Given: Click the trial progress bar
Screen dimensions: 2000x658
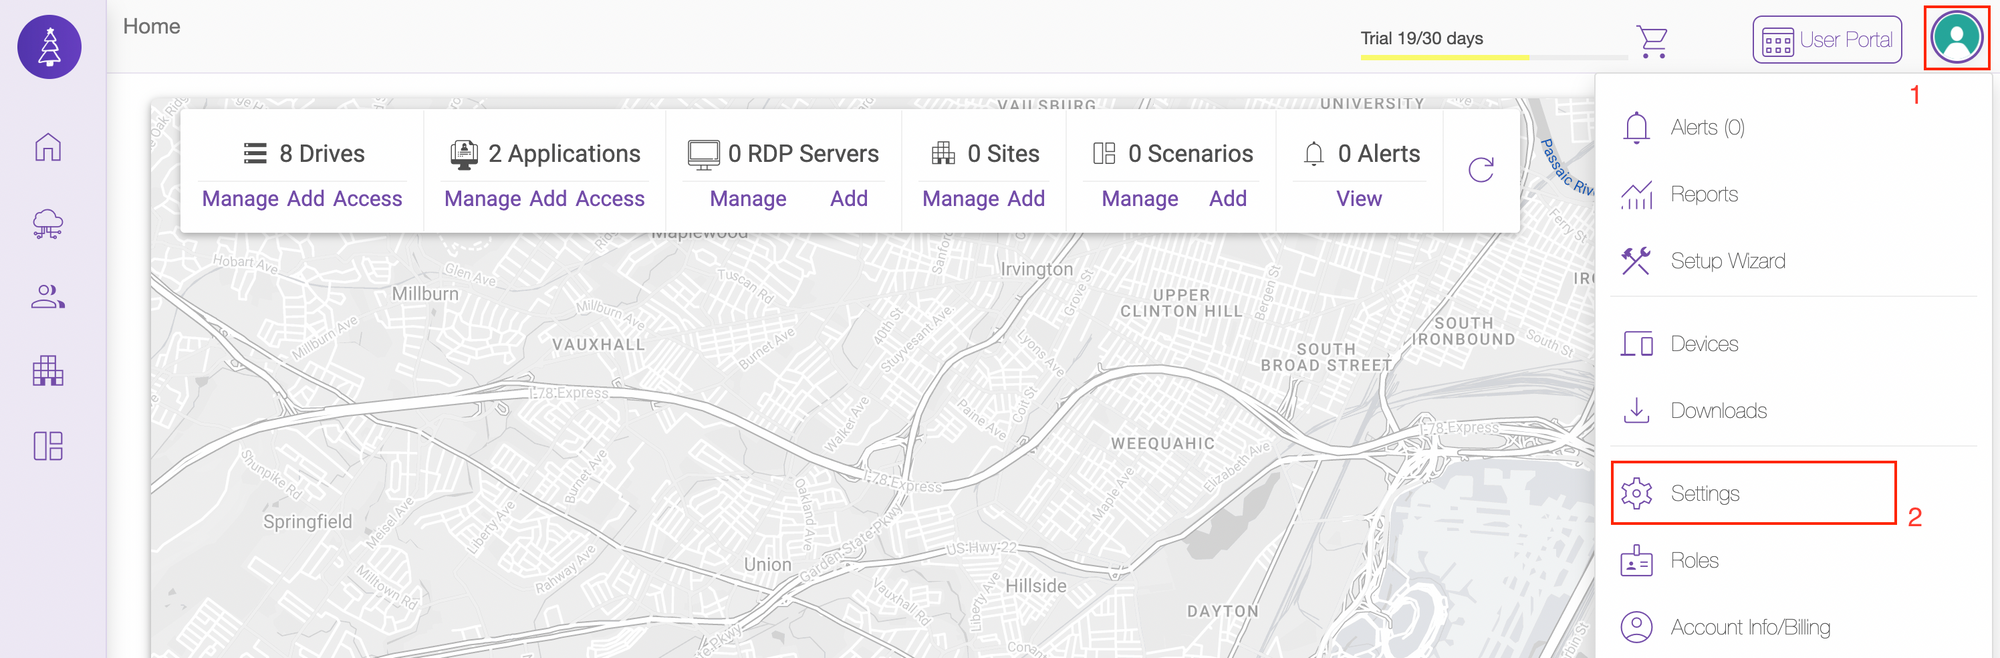Looking at the screenshot, I should coord(1494,57).
